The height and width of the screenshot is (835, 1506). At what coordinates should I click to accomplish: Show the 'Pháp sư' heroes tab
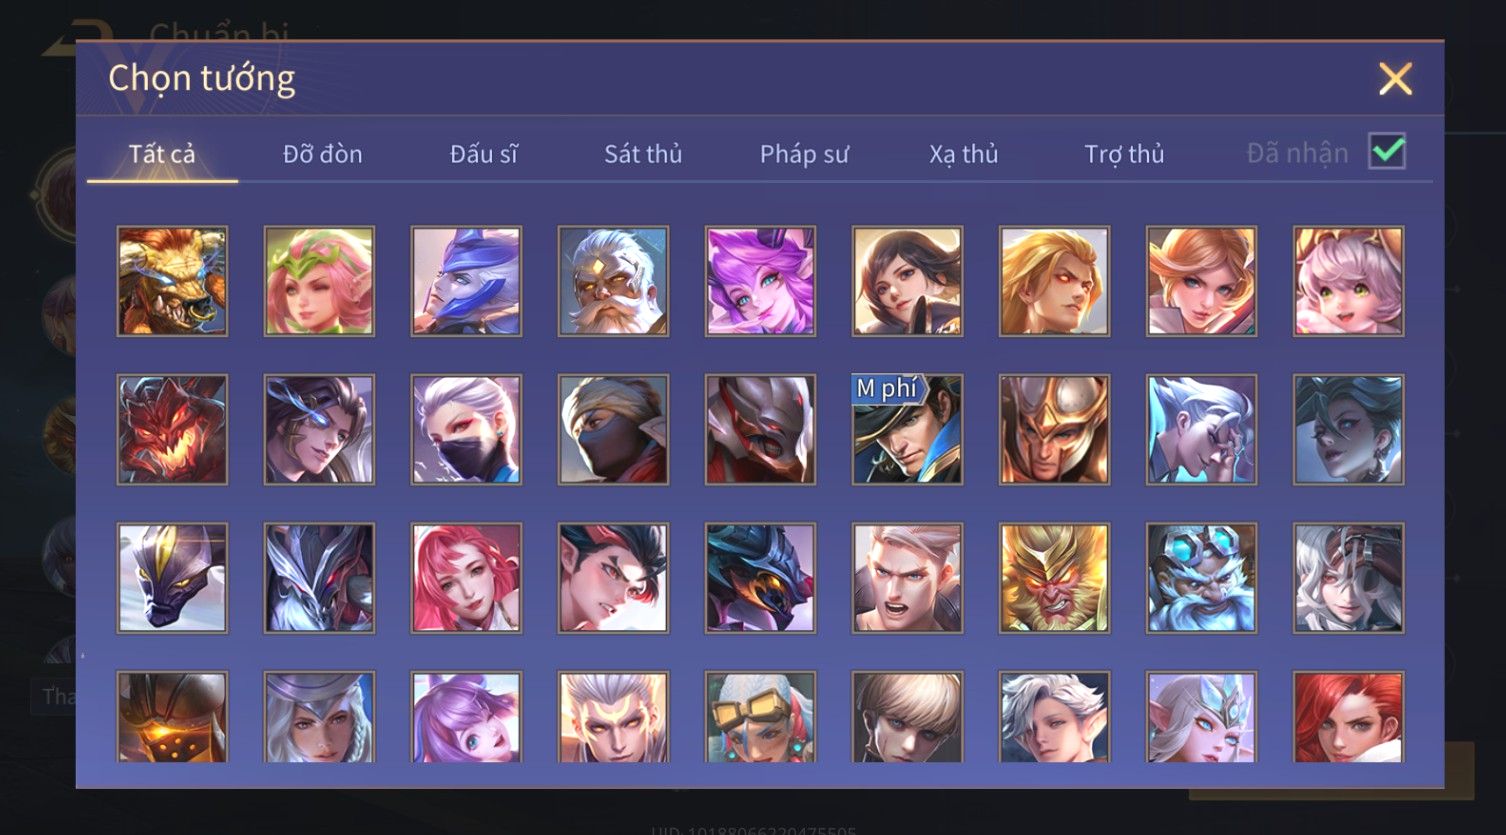(804, 154)
